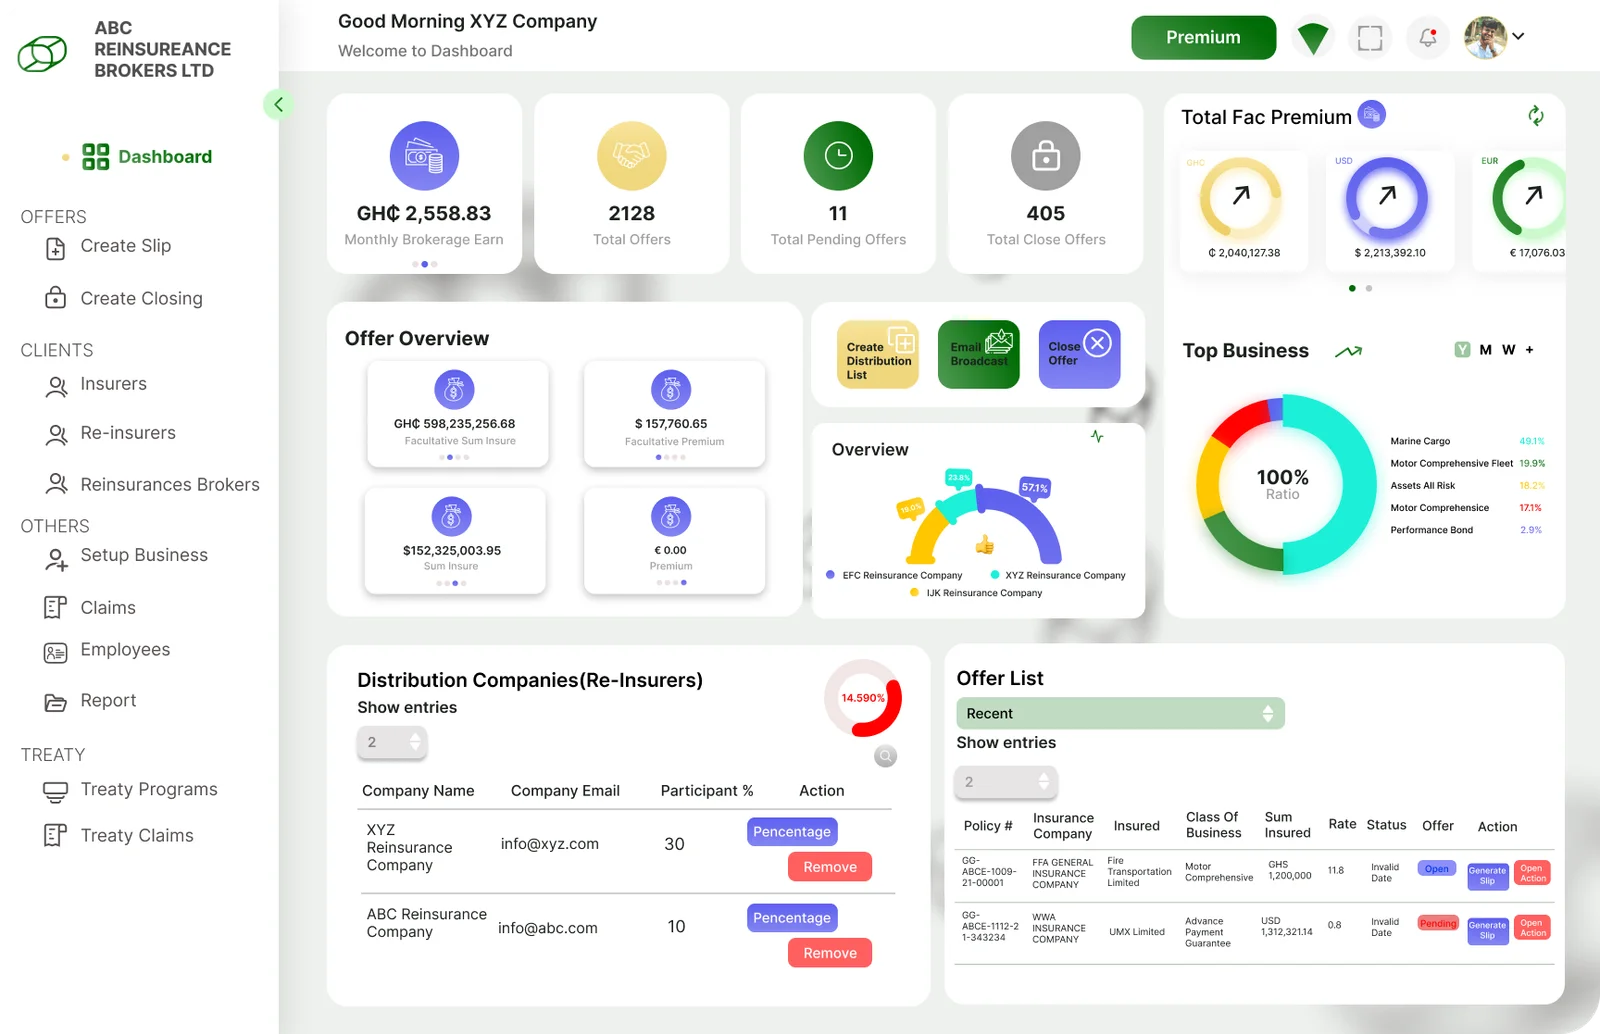Open notifications bell icon

pos(1428,38)
